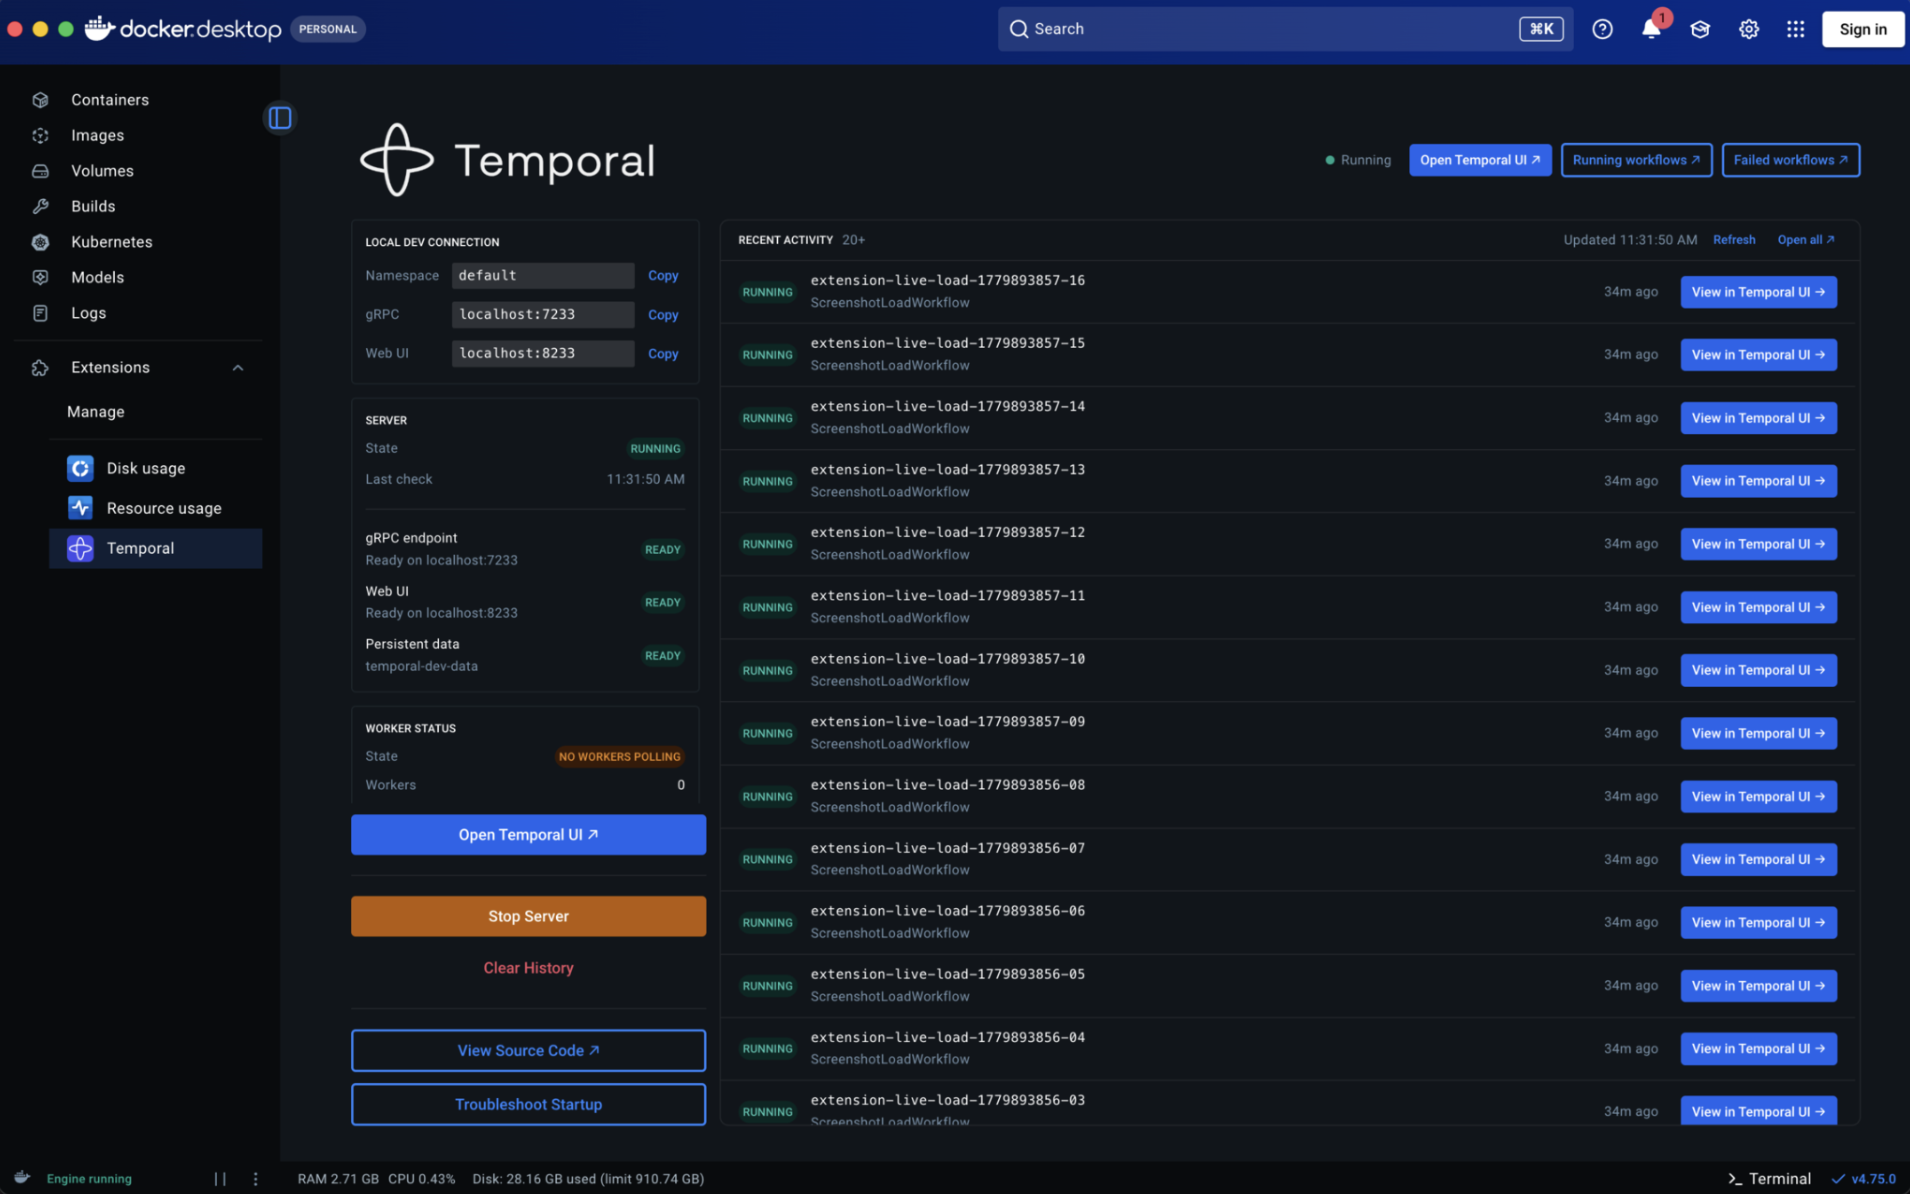Click version v4.75.0 indicator
Viewport: 1910px width, 1194px height.
(1864, 1179)
